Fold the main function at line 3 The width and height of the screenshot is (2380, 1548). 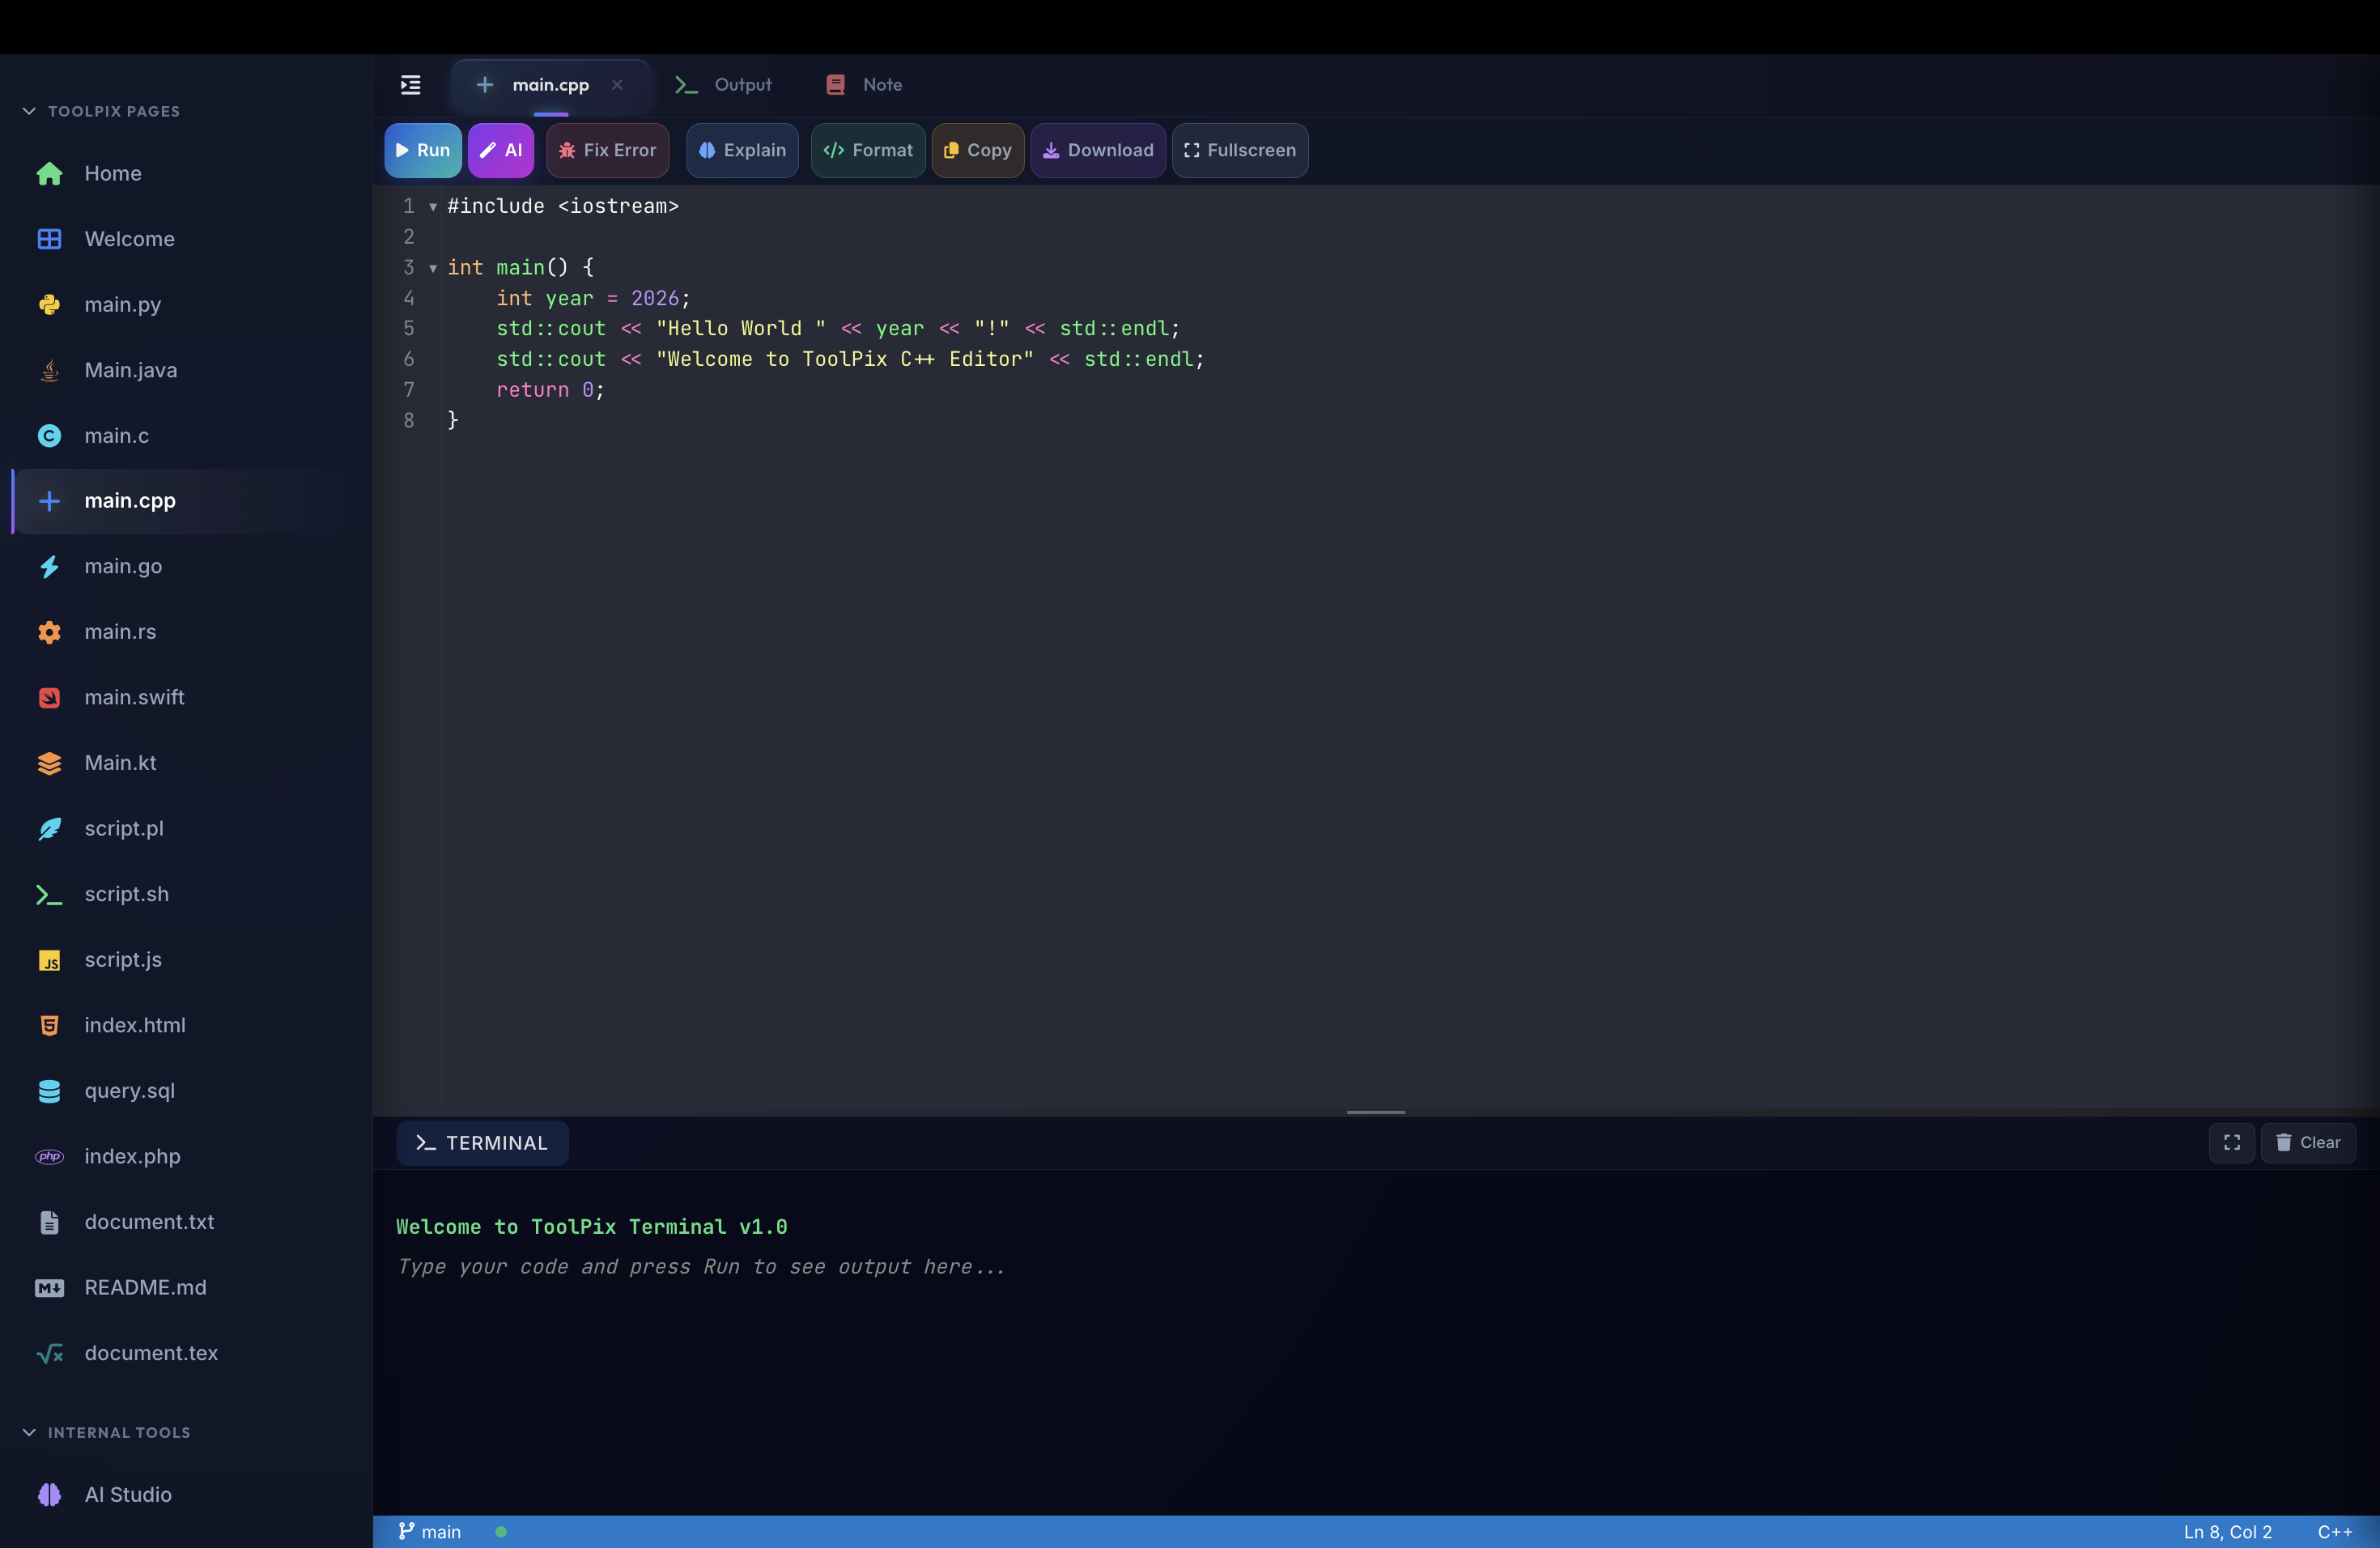tap(433, 268)
